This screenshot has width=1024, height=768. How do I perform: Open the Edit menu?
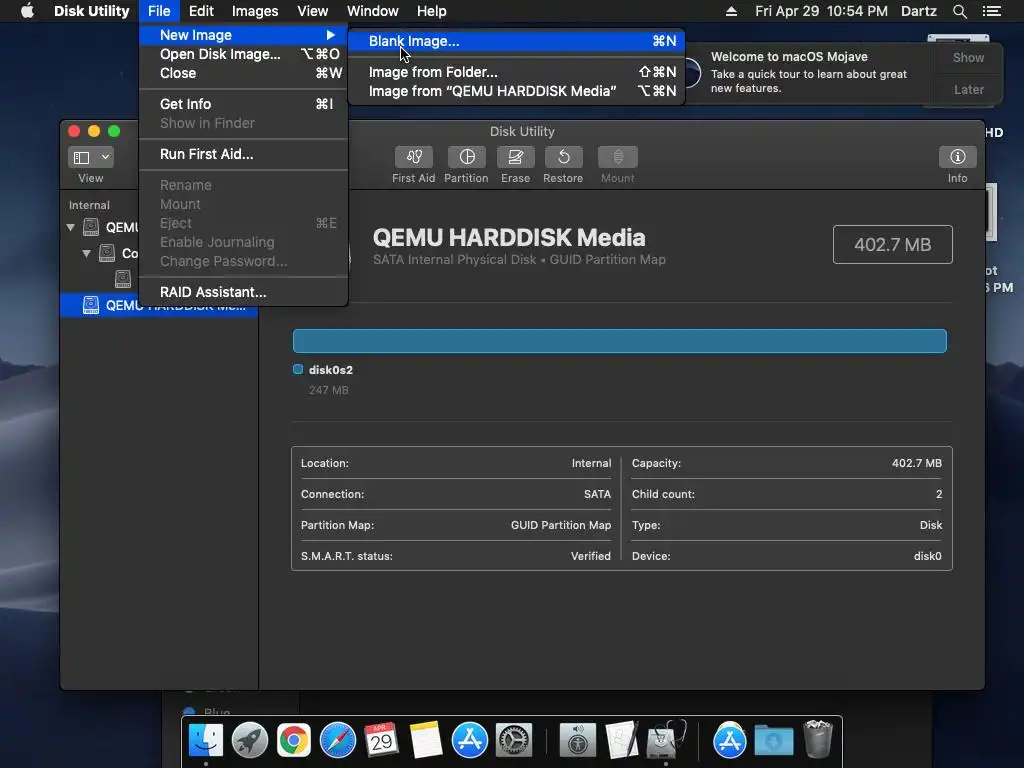pos(201,11)
